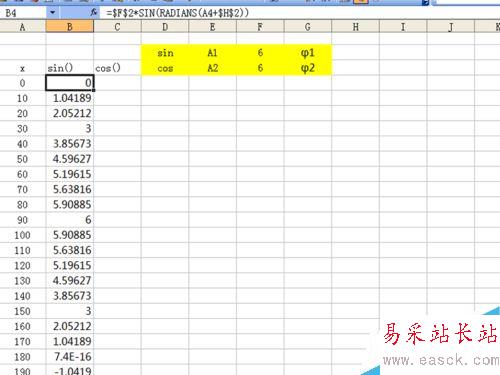
Task: Click the sin() header cell
Action: 70,68
